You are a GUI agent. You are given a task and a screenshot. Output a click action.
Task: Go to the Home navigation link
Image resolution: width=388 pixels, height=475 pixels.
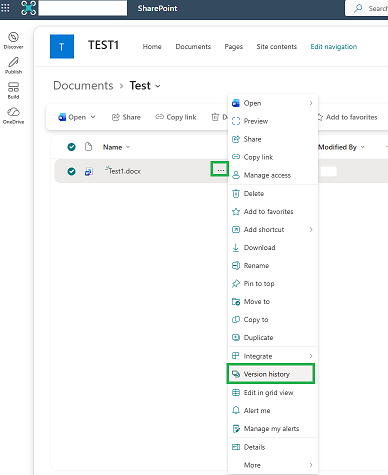click(152, 46)
